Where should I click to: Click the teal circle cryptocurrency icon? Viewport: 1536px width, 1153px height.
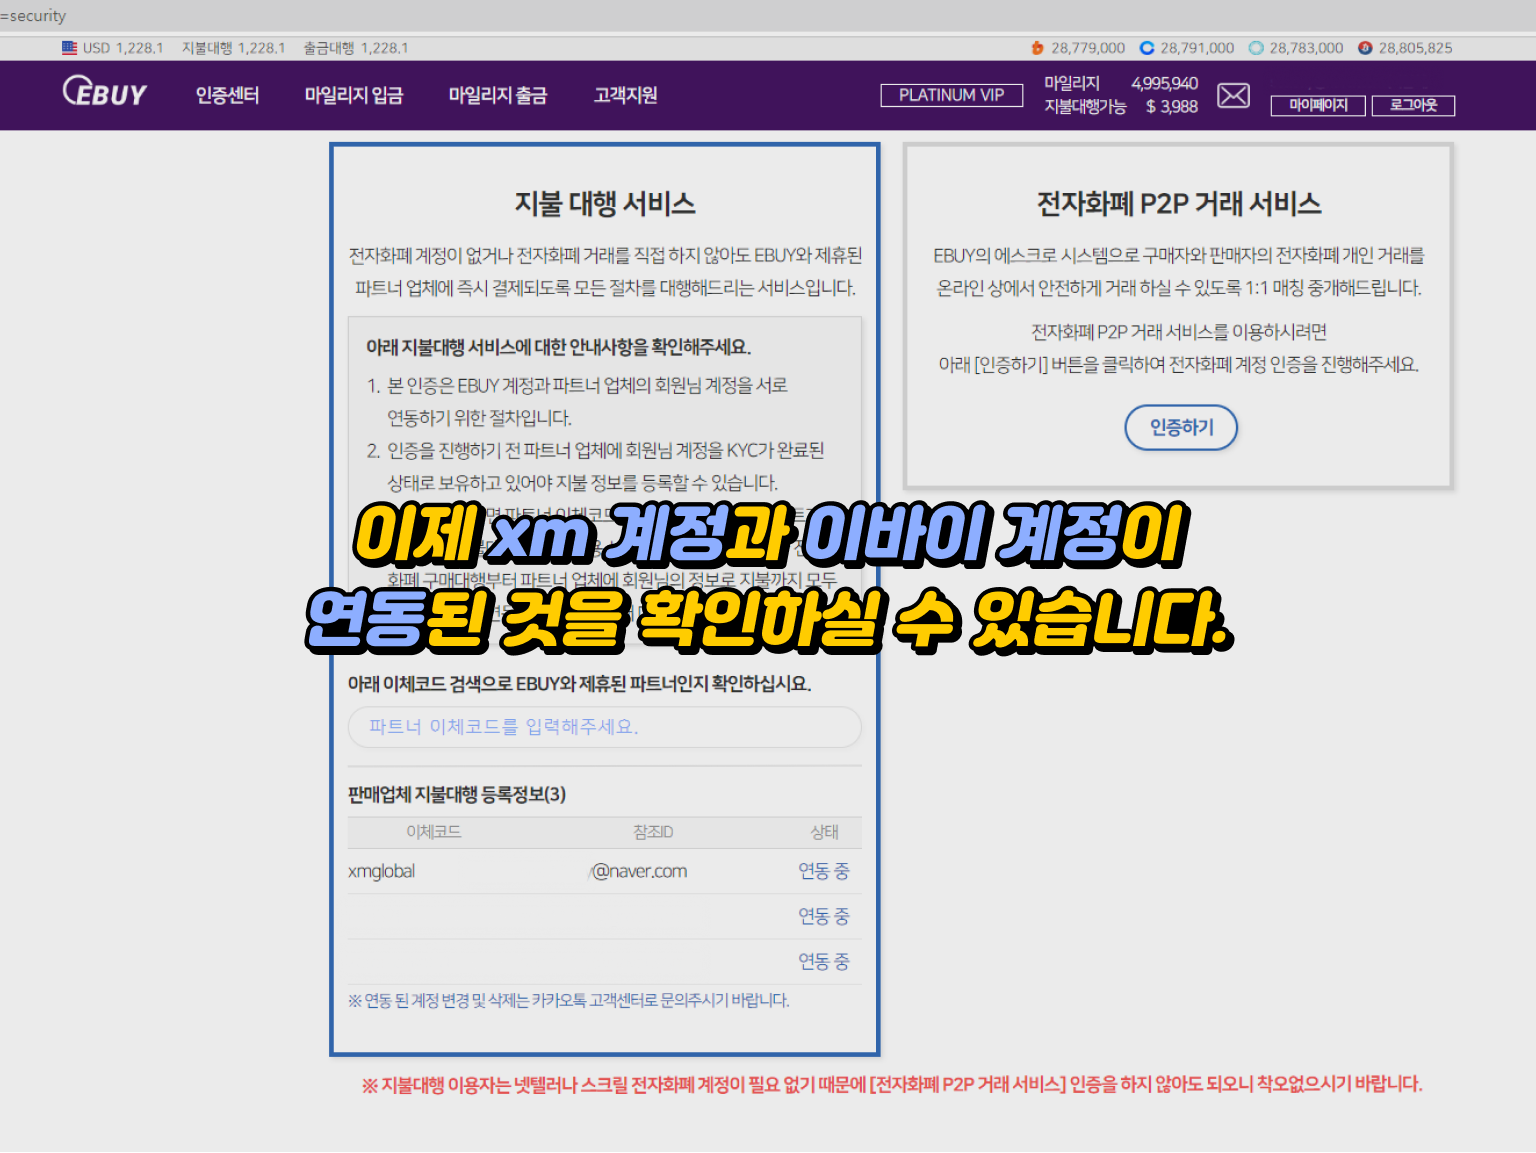1253,47
